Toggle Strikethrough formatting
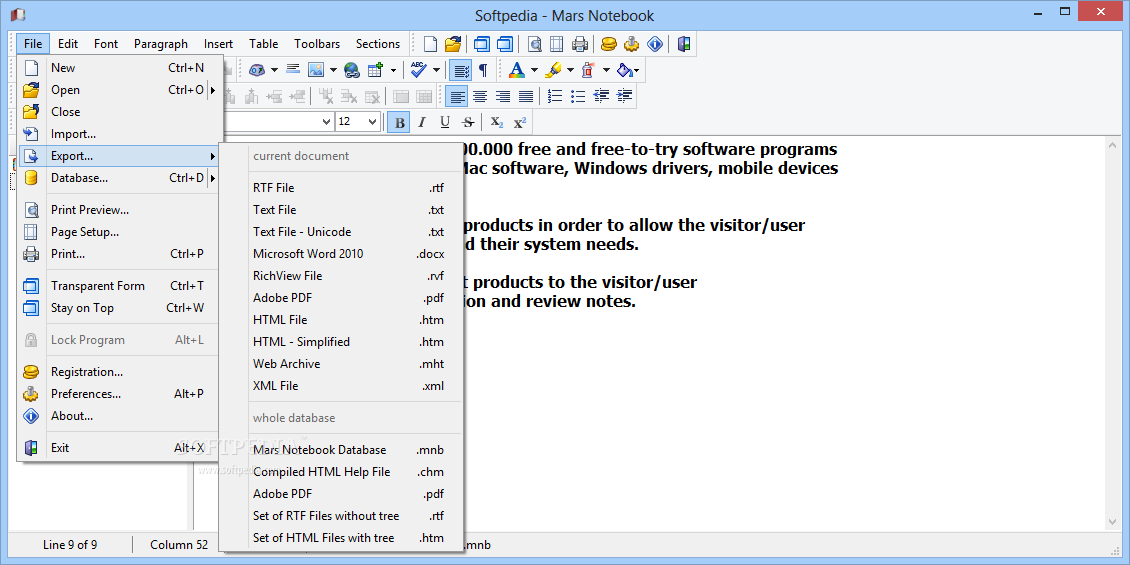1130x565 pixels. click(x=468, y=122)
